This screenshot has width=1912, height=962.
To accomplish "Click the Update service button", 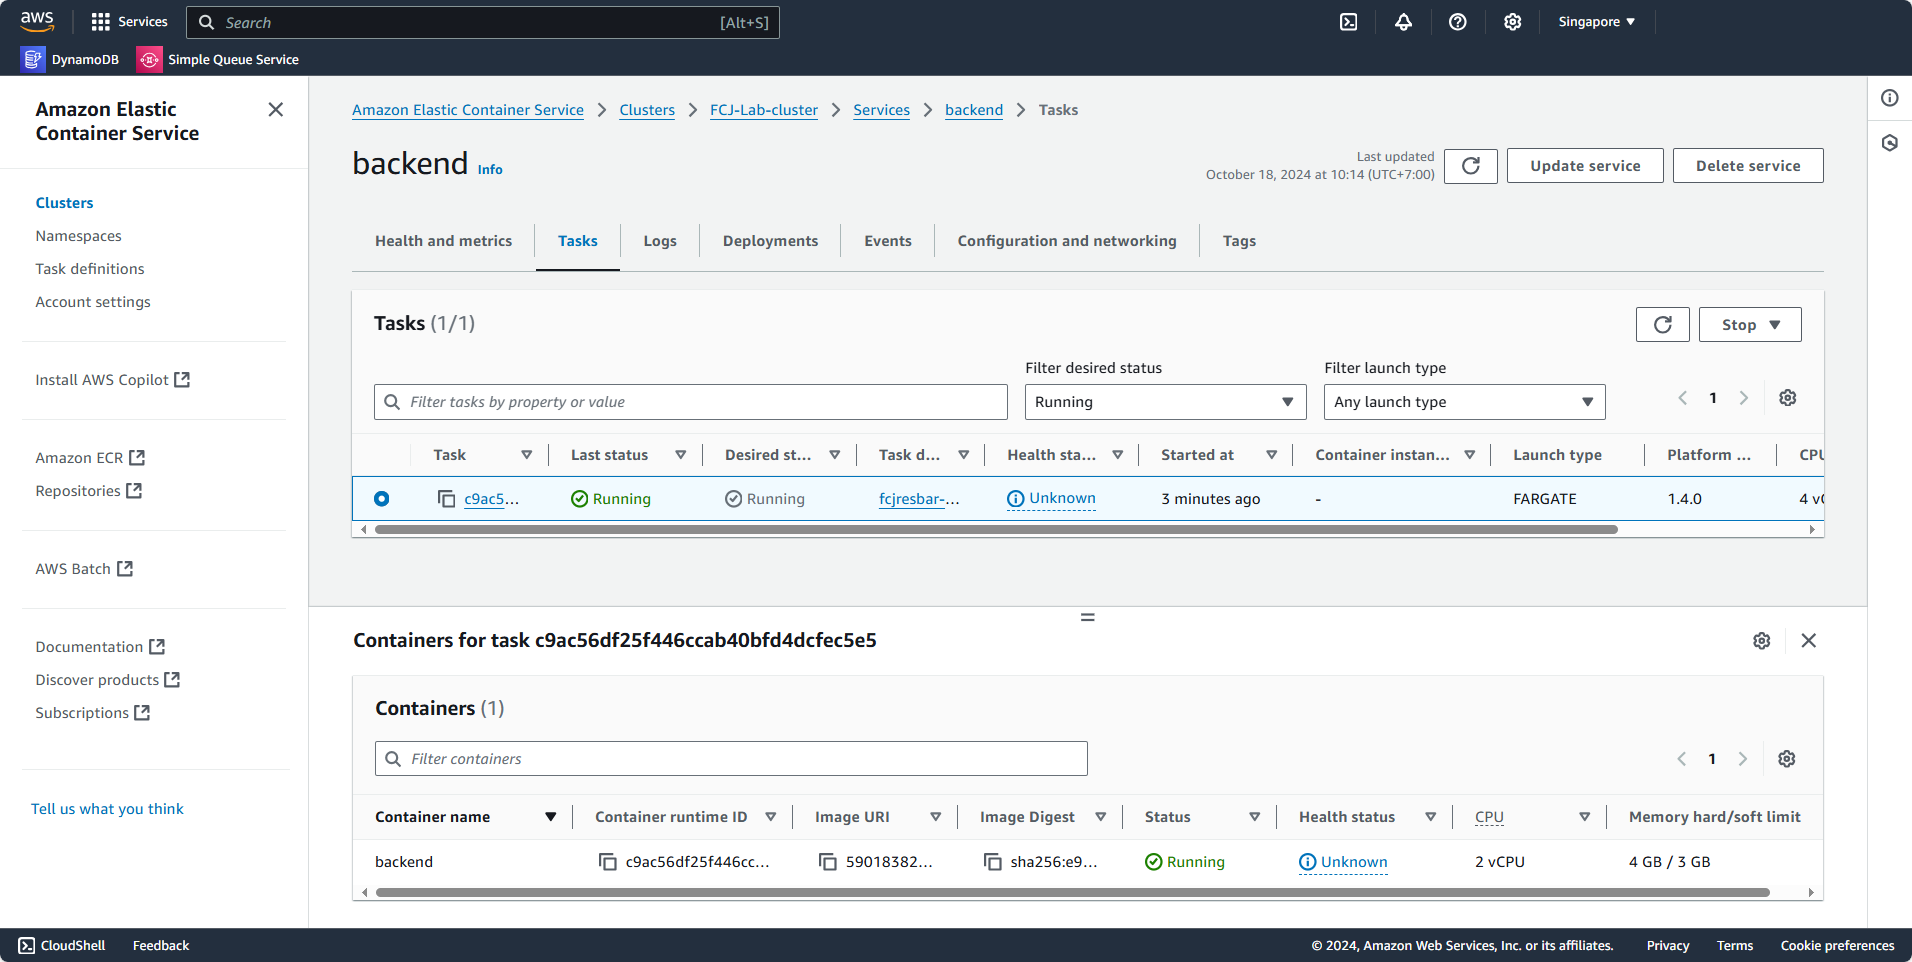I will click(x=1585, y=166).
